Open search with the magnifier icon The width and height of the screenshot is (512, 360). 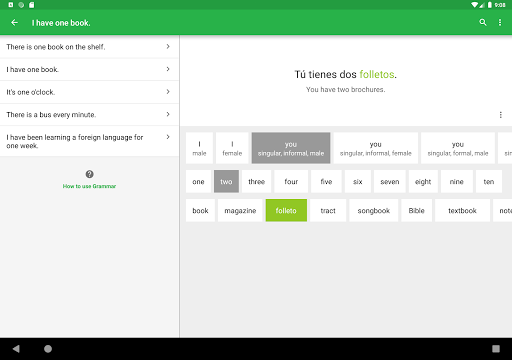[483, 22]
